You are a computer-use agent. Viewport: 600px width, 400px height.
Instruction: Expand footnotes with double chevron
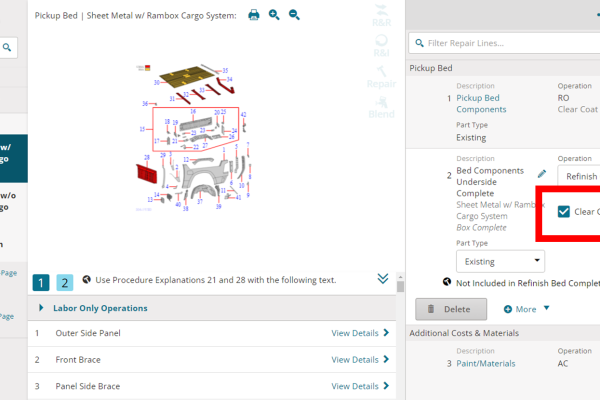pyautogui.click(x=383, y=279)
